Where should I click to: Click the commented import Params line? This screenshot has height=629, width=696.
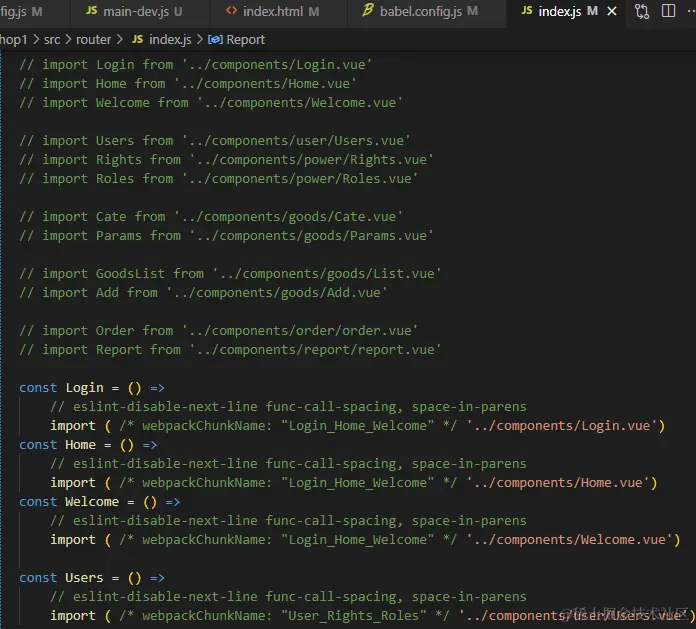pyautogui.click(x=226, y=236)
